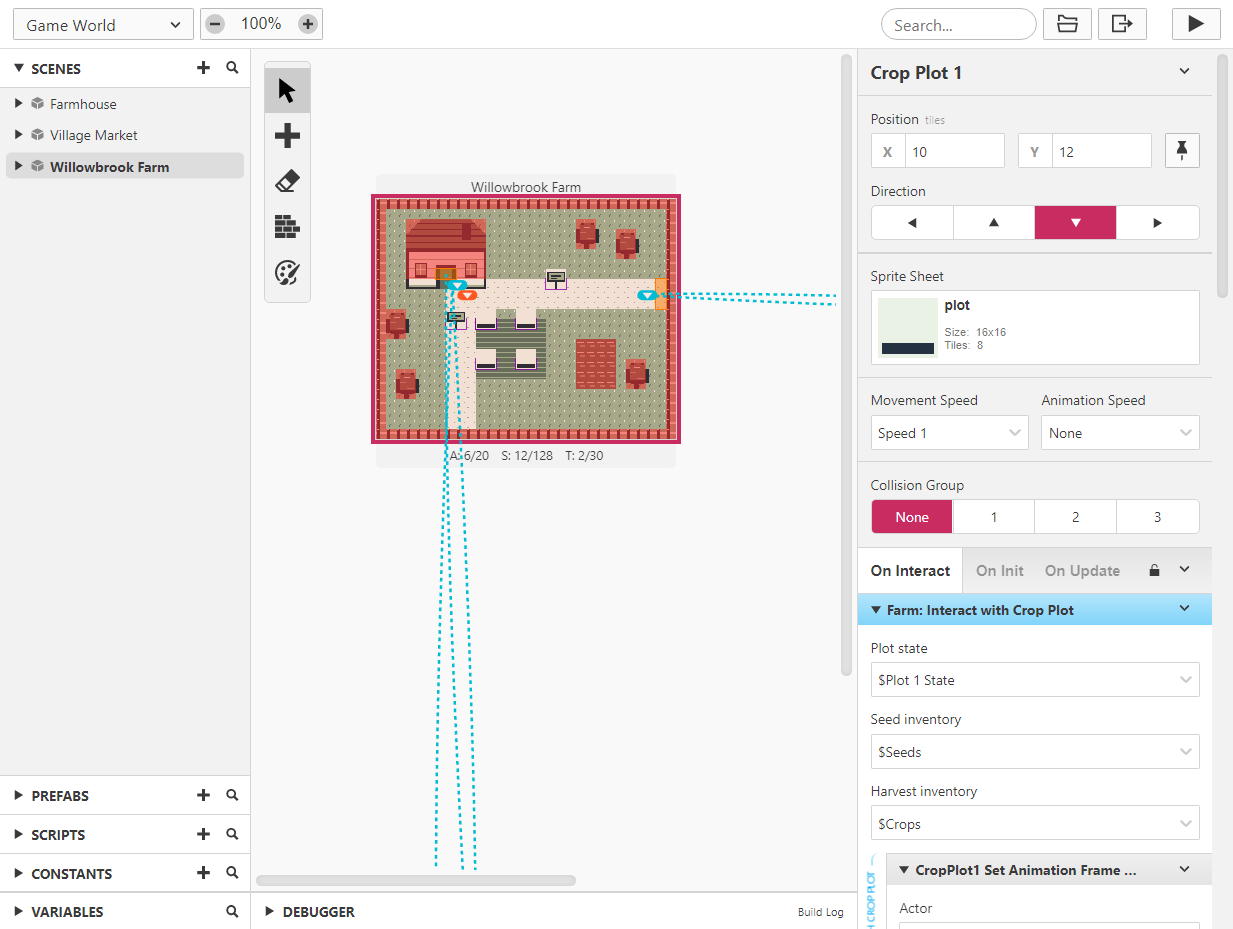Add a new script
Viewport: 1233px width, 929px height.
[203, 834]
